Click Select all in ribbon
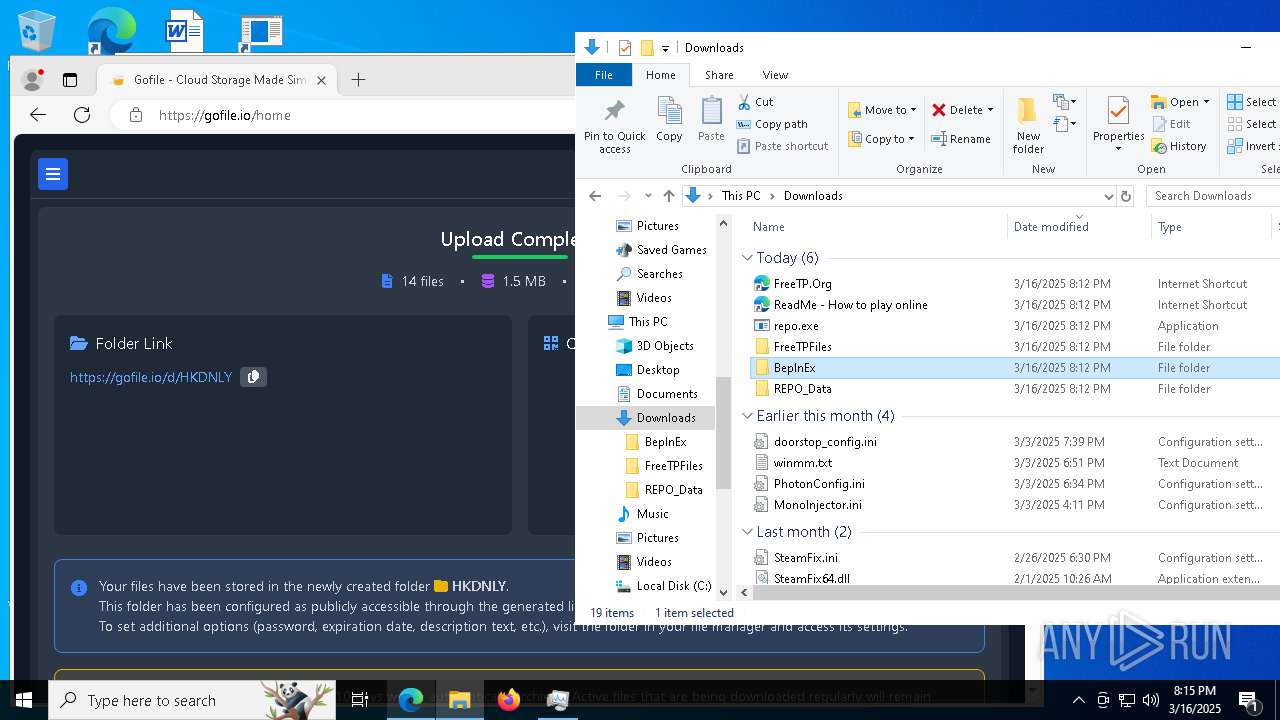The height and width of the screenshot is (720, 1280). point(1252,102)
